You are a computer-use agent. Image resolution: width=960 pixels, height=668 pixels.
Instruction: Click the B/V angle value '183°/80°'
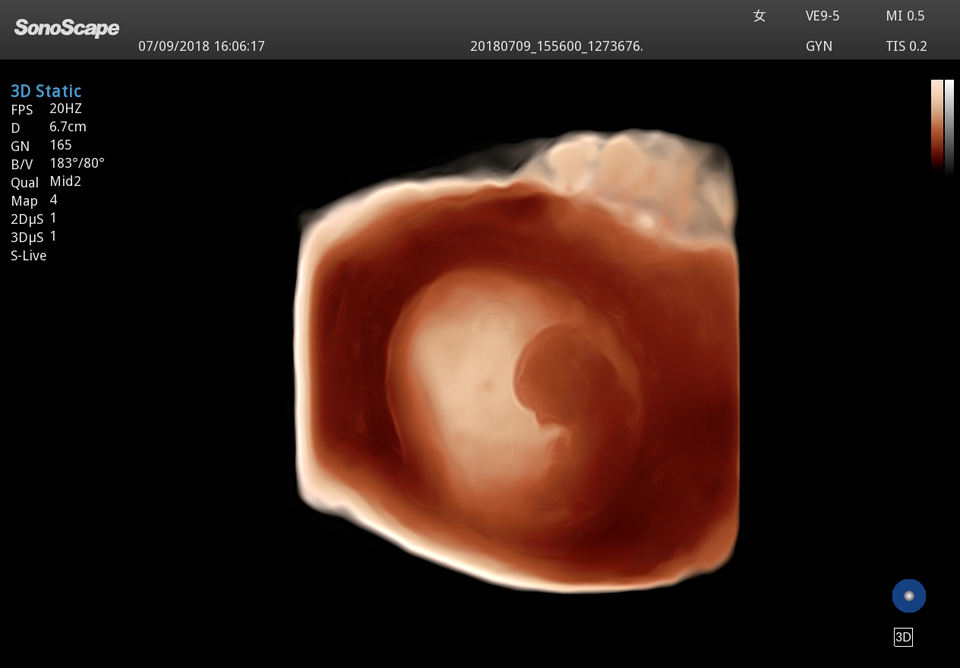[x=77, y=163]
